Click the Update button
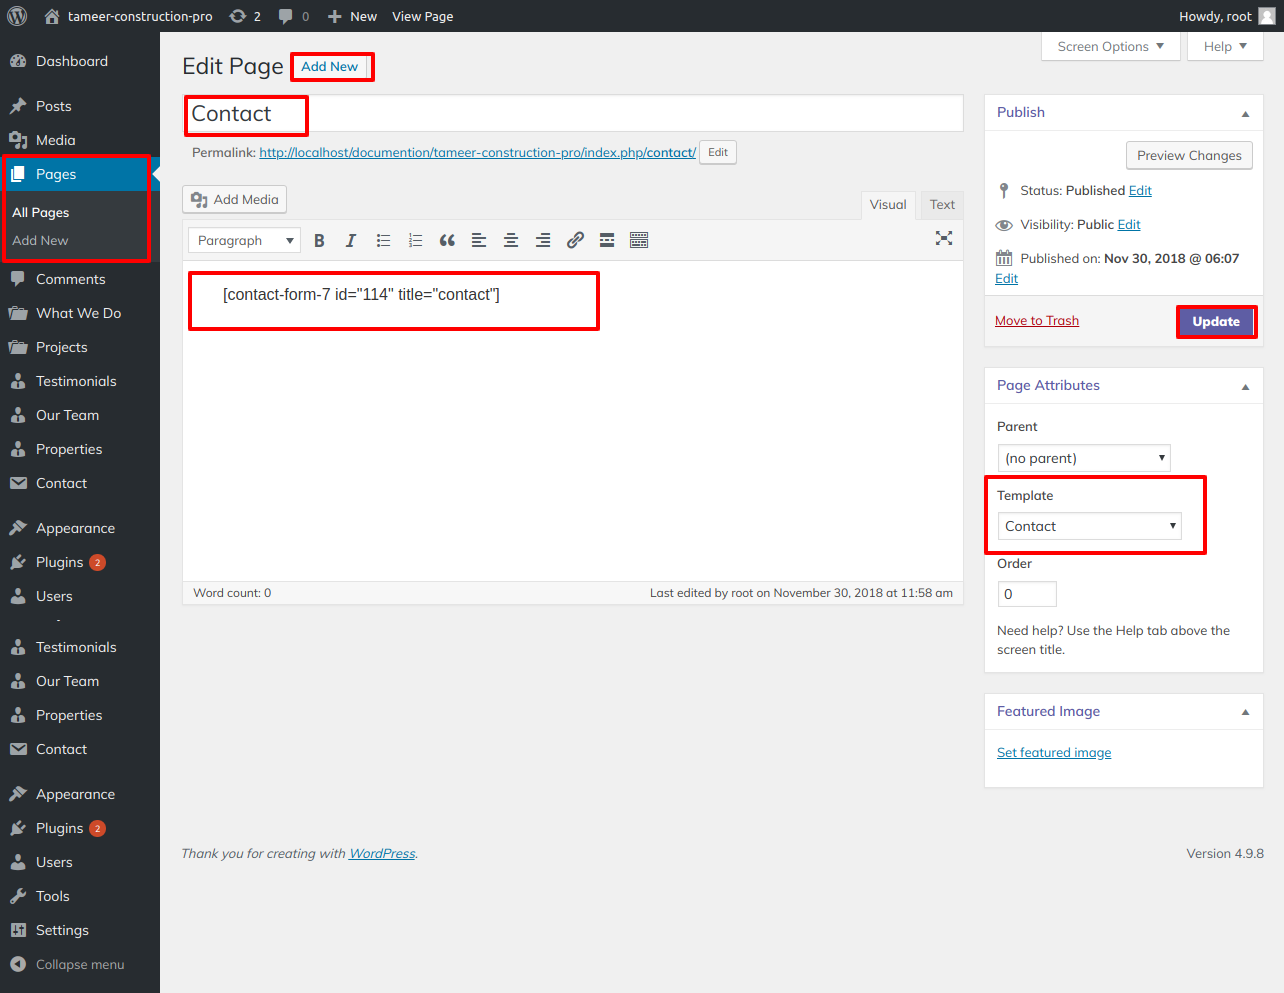The image size is (1284, 993). click(1216, 321)
